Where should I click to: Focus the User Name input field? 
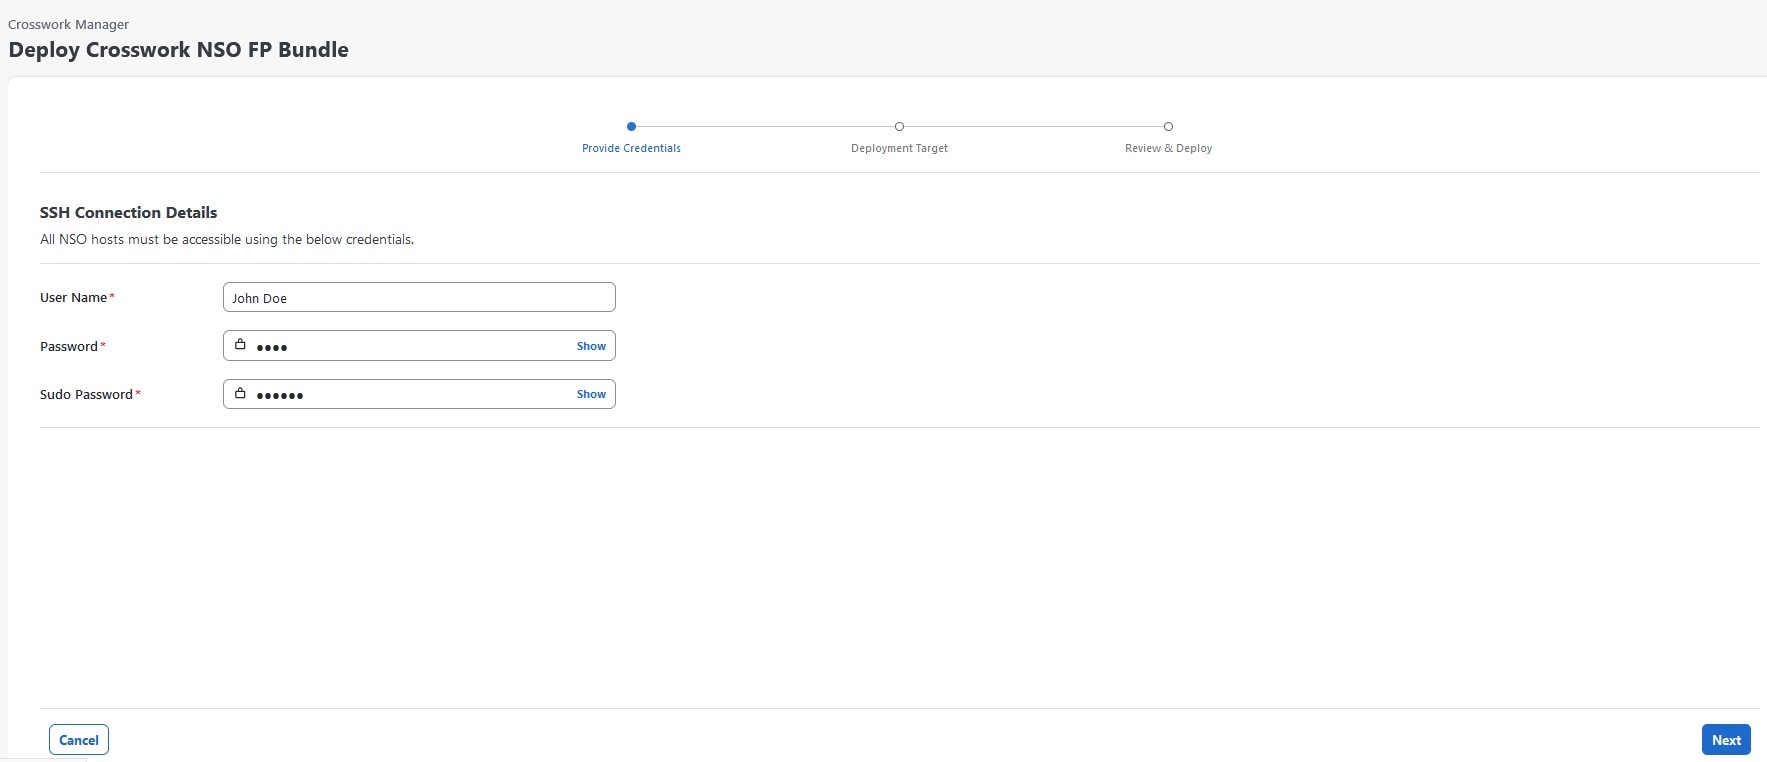click(x=419, y=297)
